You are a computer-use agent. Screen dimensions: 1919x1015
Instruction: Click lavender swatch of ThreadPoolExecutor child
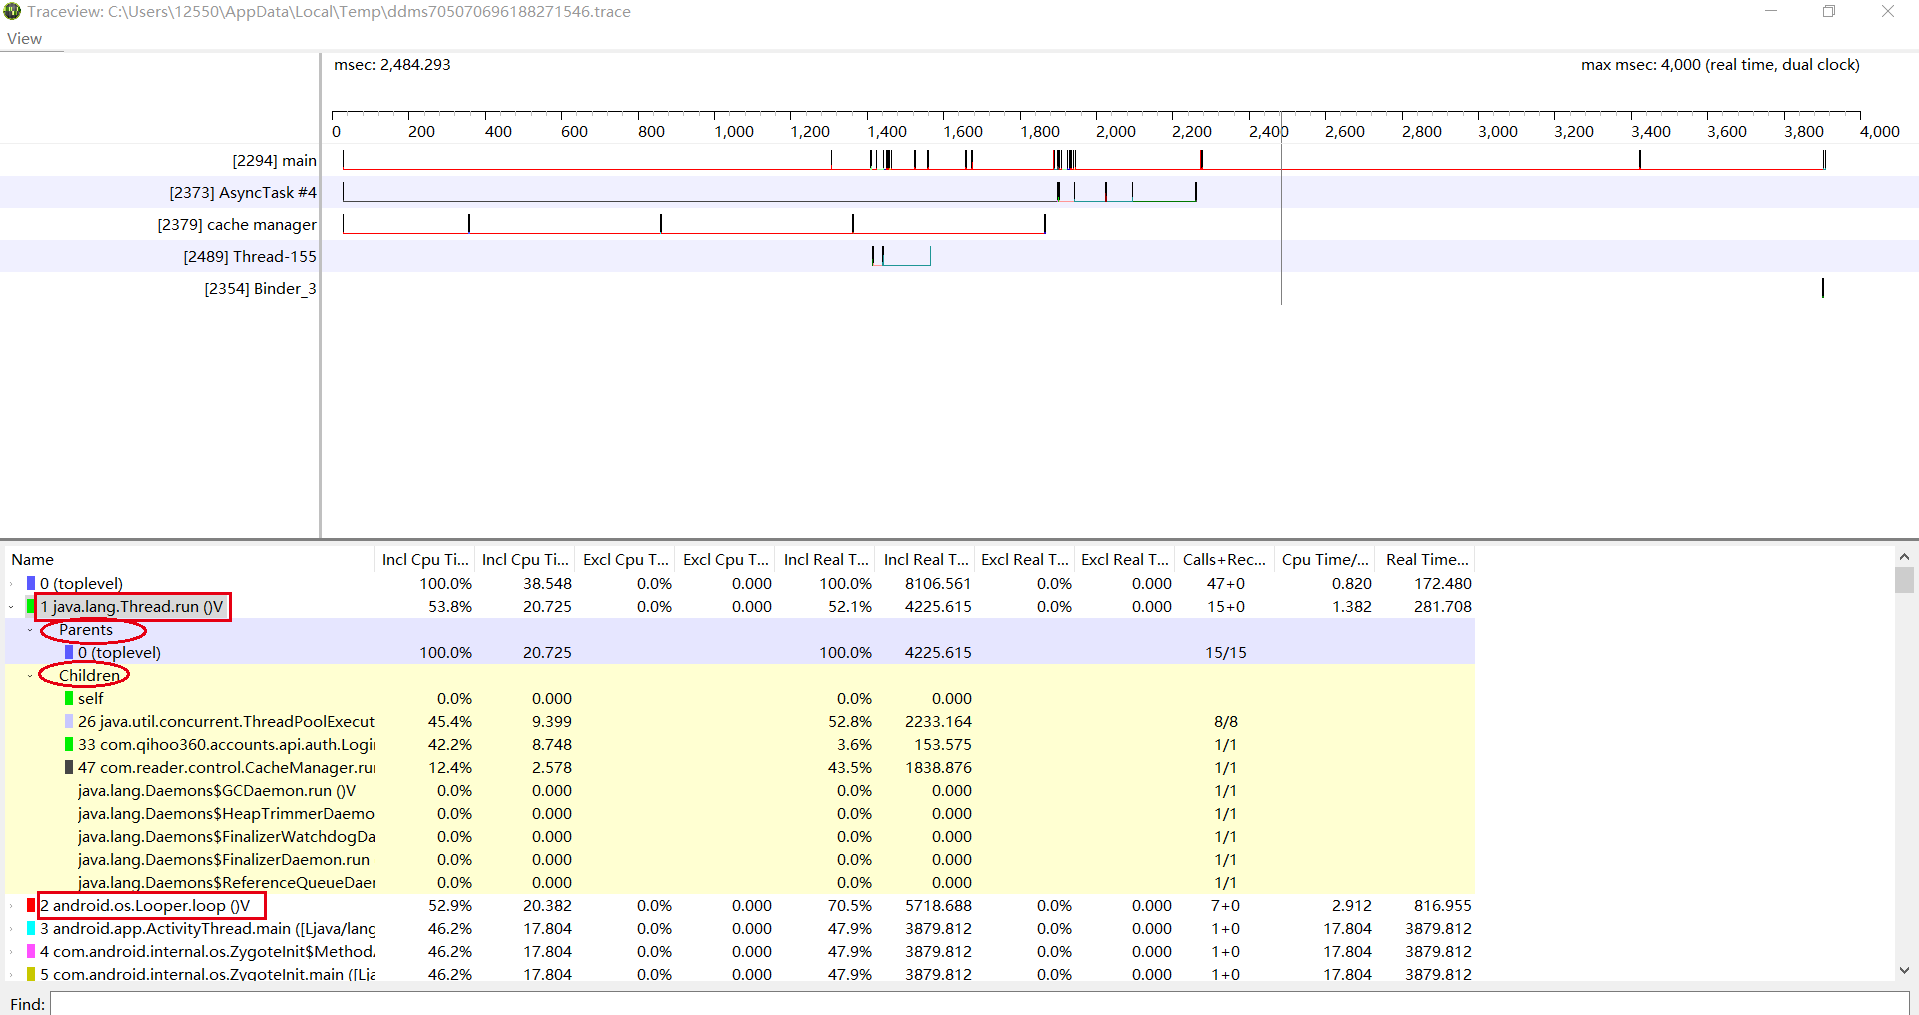[69, 721]
